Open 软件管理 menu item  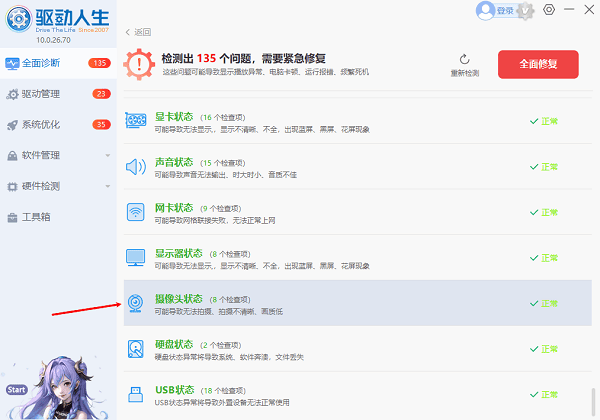[x=58, y=155]
